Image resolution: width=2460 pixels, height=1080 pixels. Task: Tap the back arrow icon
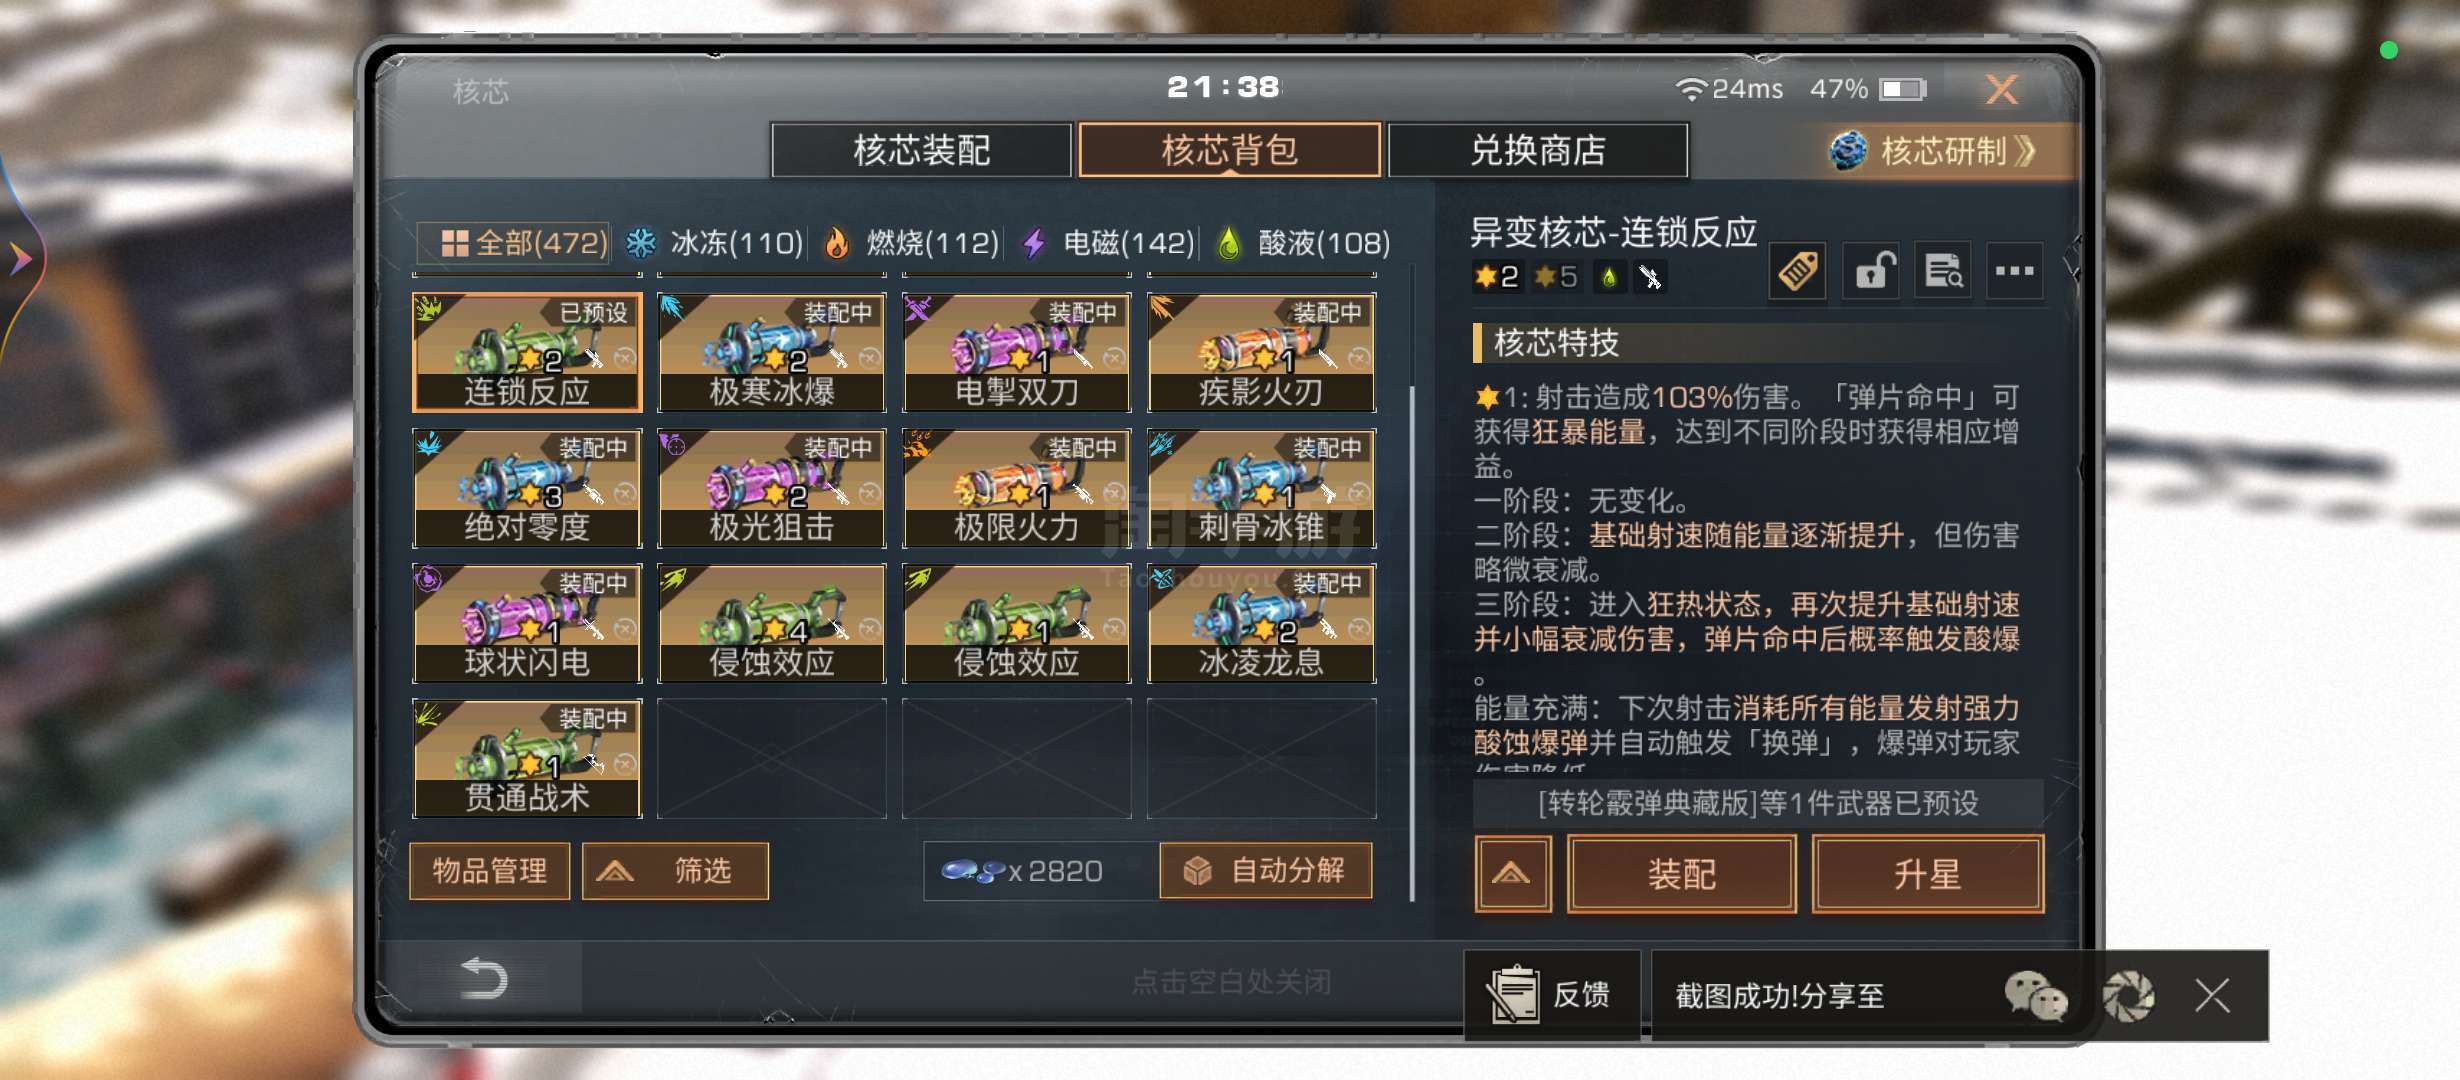pyautogui.click(x=484, y=978)
